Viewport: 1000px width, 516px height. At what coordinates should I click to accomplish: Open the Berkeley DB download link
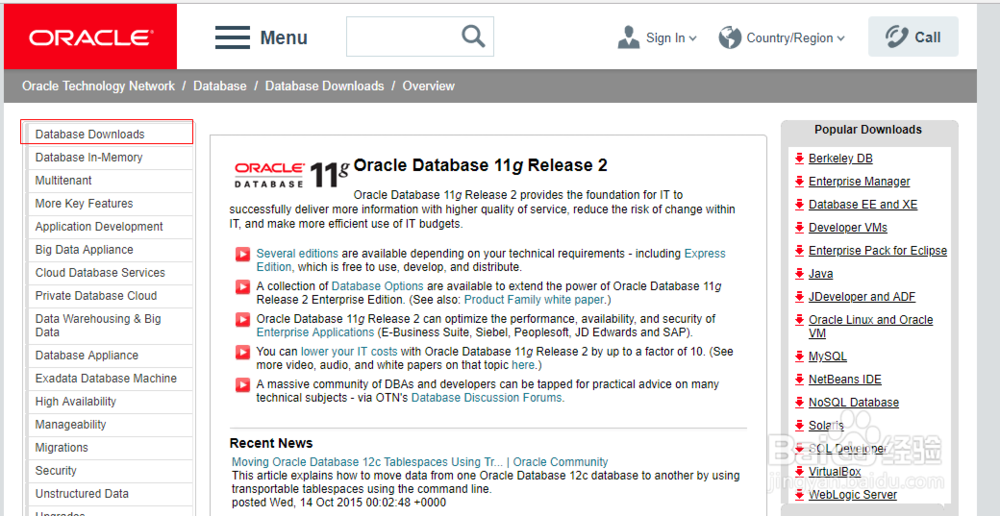841,158
